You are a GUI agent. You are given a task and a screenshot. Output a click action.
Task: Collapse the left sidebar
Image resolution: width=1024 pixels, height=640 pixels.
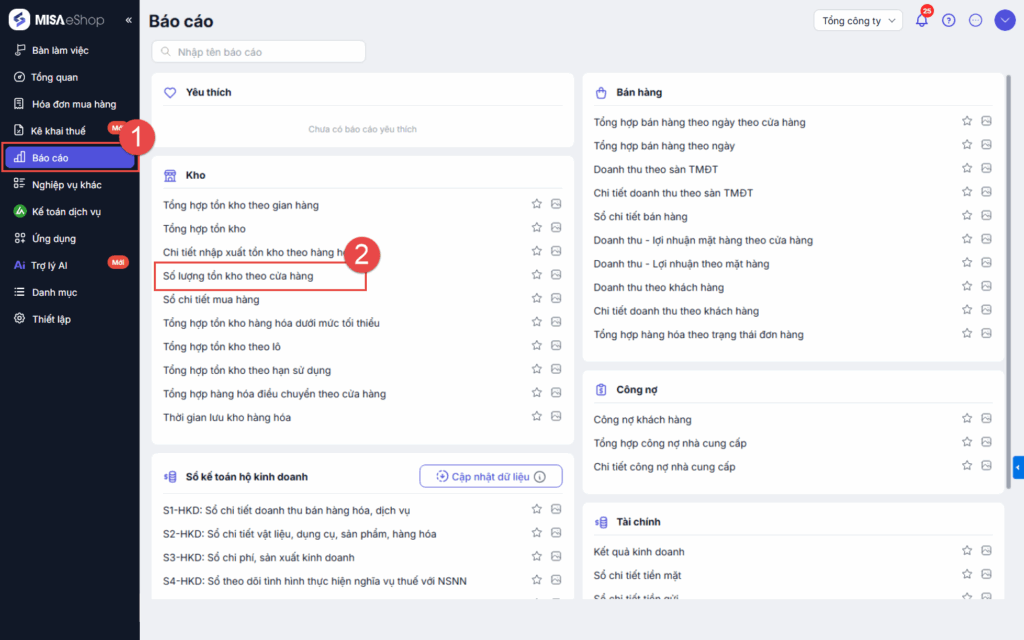(x=128, y=21)
